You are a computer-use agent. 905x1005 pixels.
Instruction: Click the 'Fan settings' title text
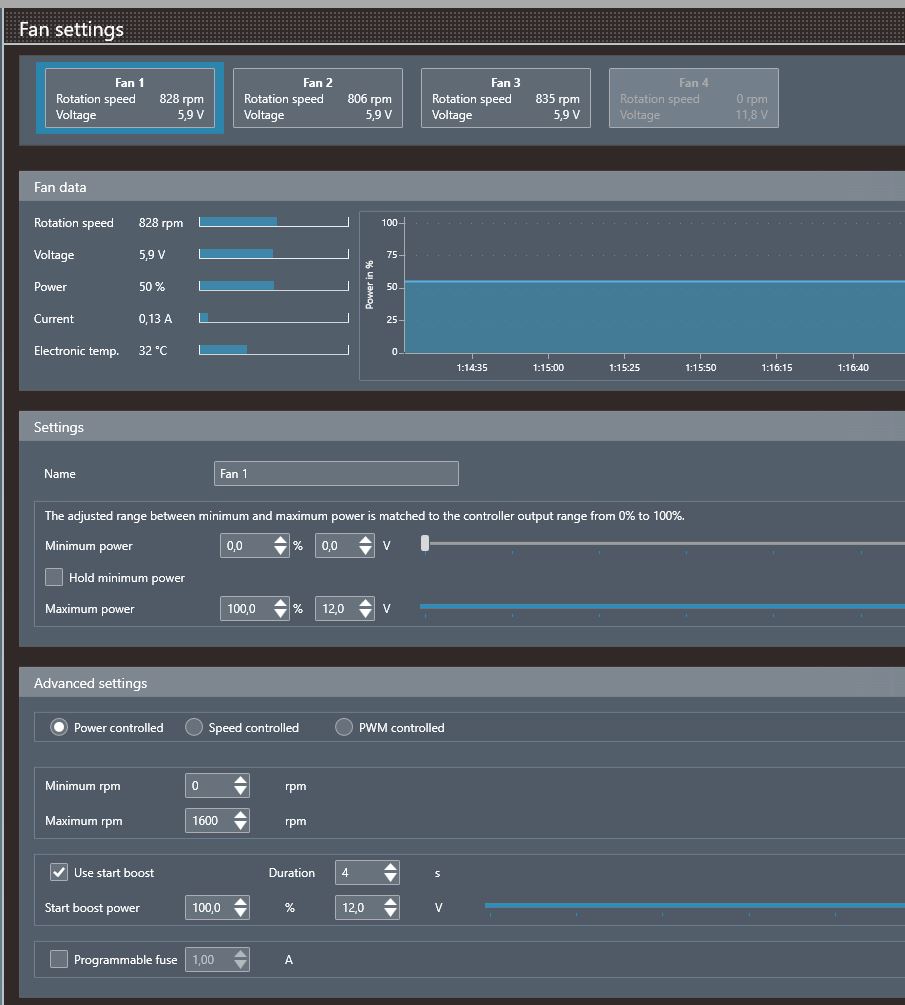click(x=71, y=29)
